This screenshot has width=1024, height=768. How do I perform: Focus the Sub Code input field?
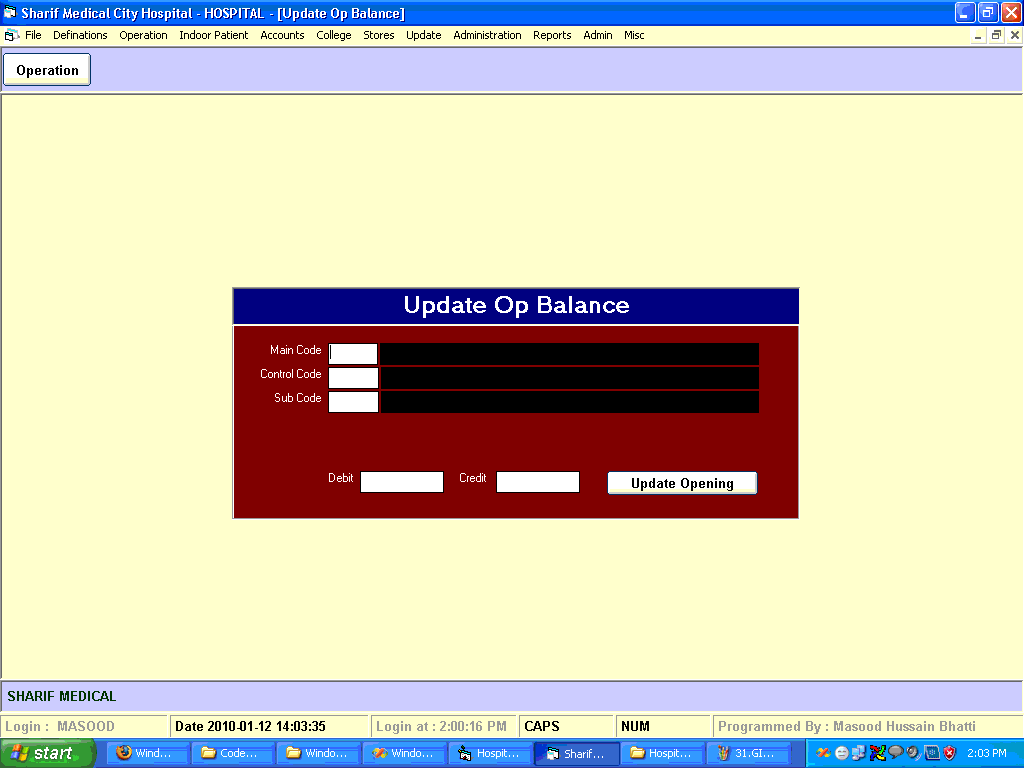click(353, 402)
